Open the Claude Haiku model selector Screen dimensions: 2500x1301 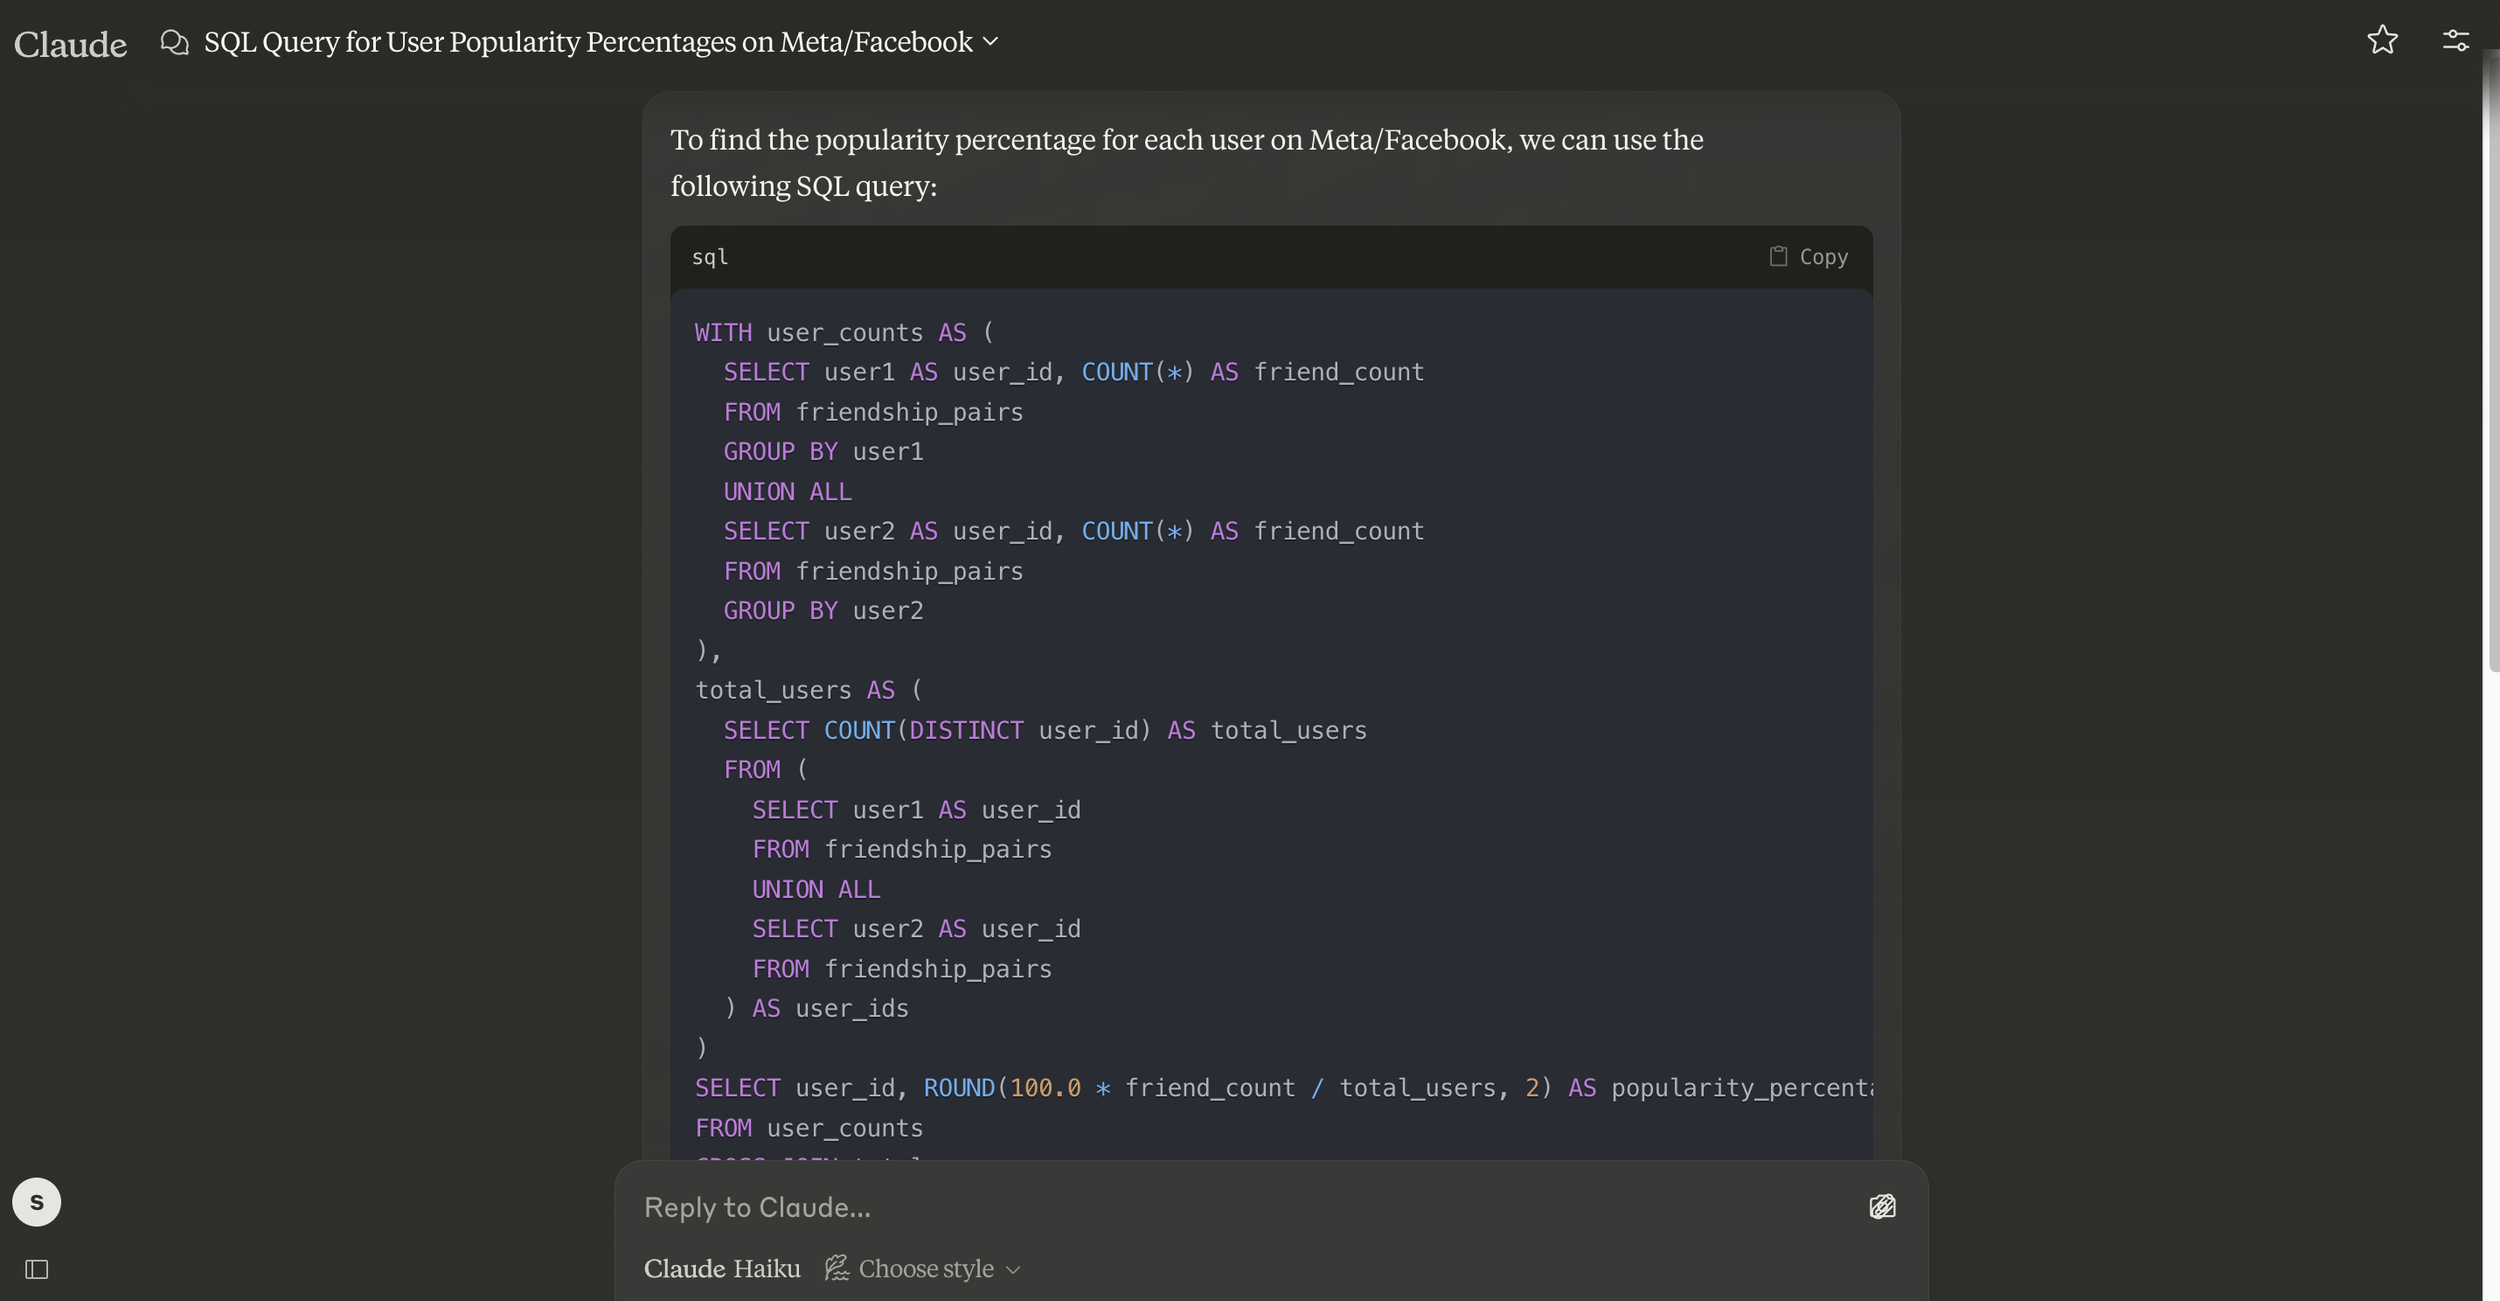(722, 1268)
